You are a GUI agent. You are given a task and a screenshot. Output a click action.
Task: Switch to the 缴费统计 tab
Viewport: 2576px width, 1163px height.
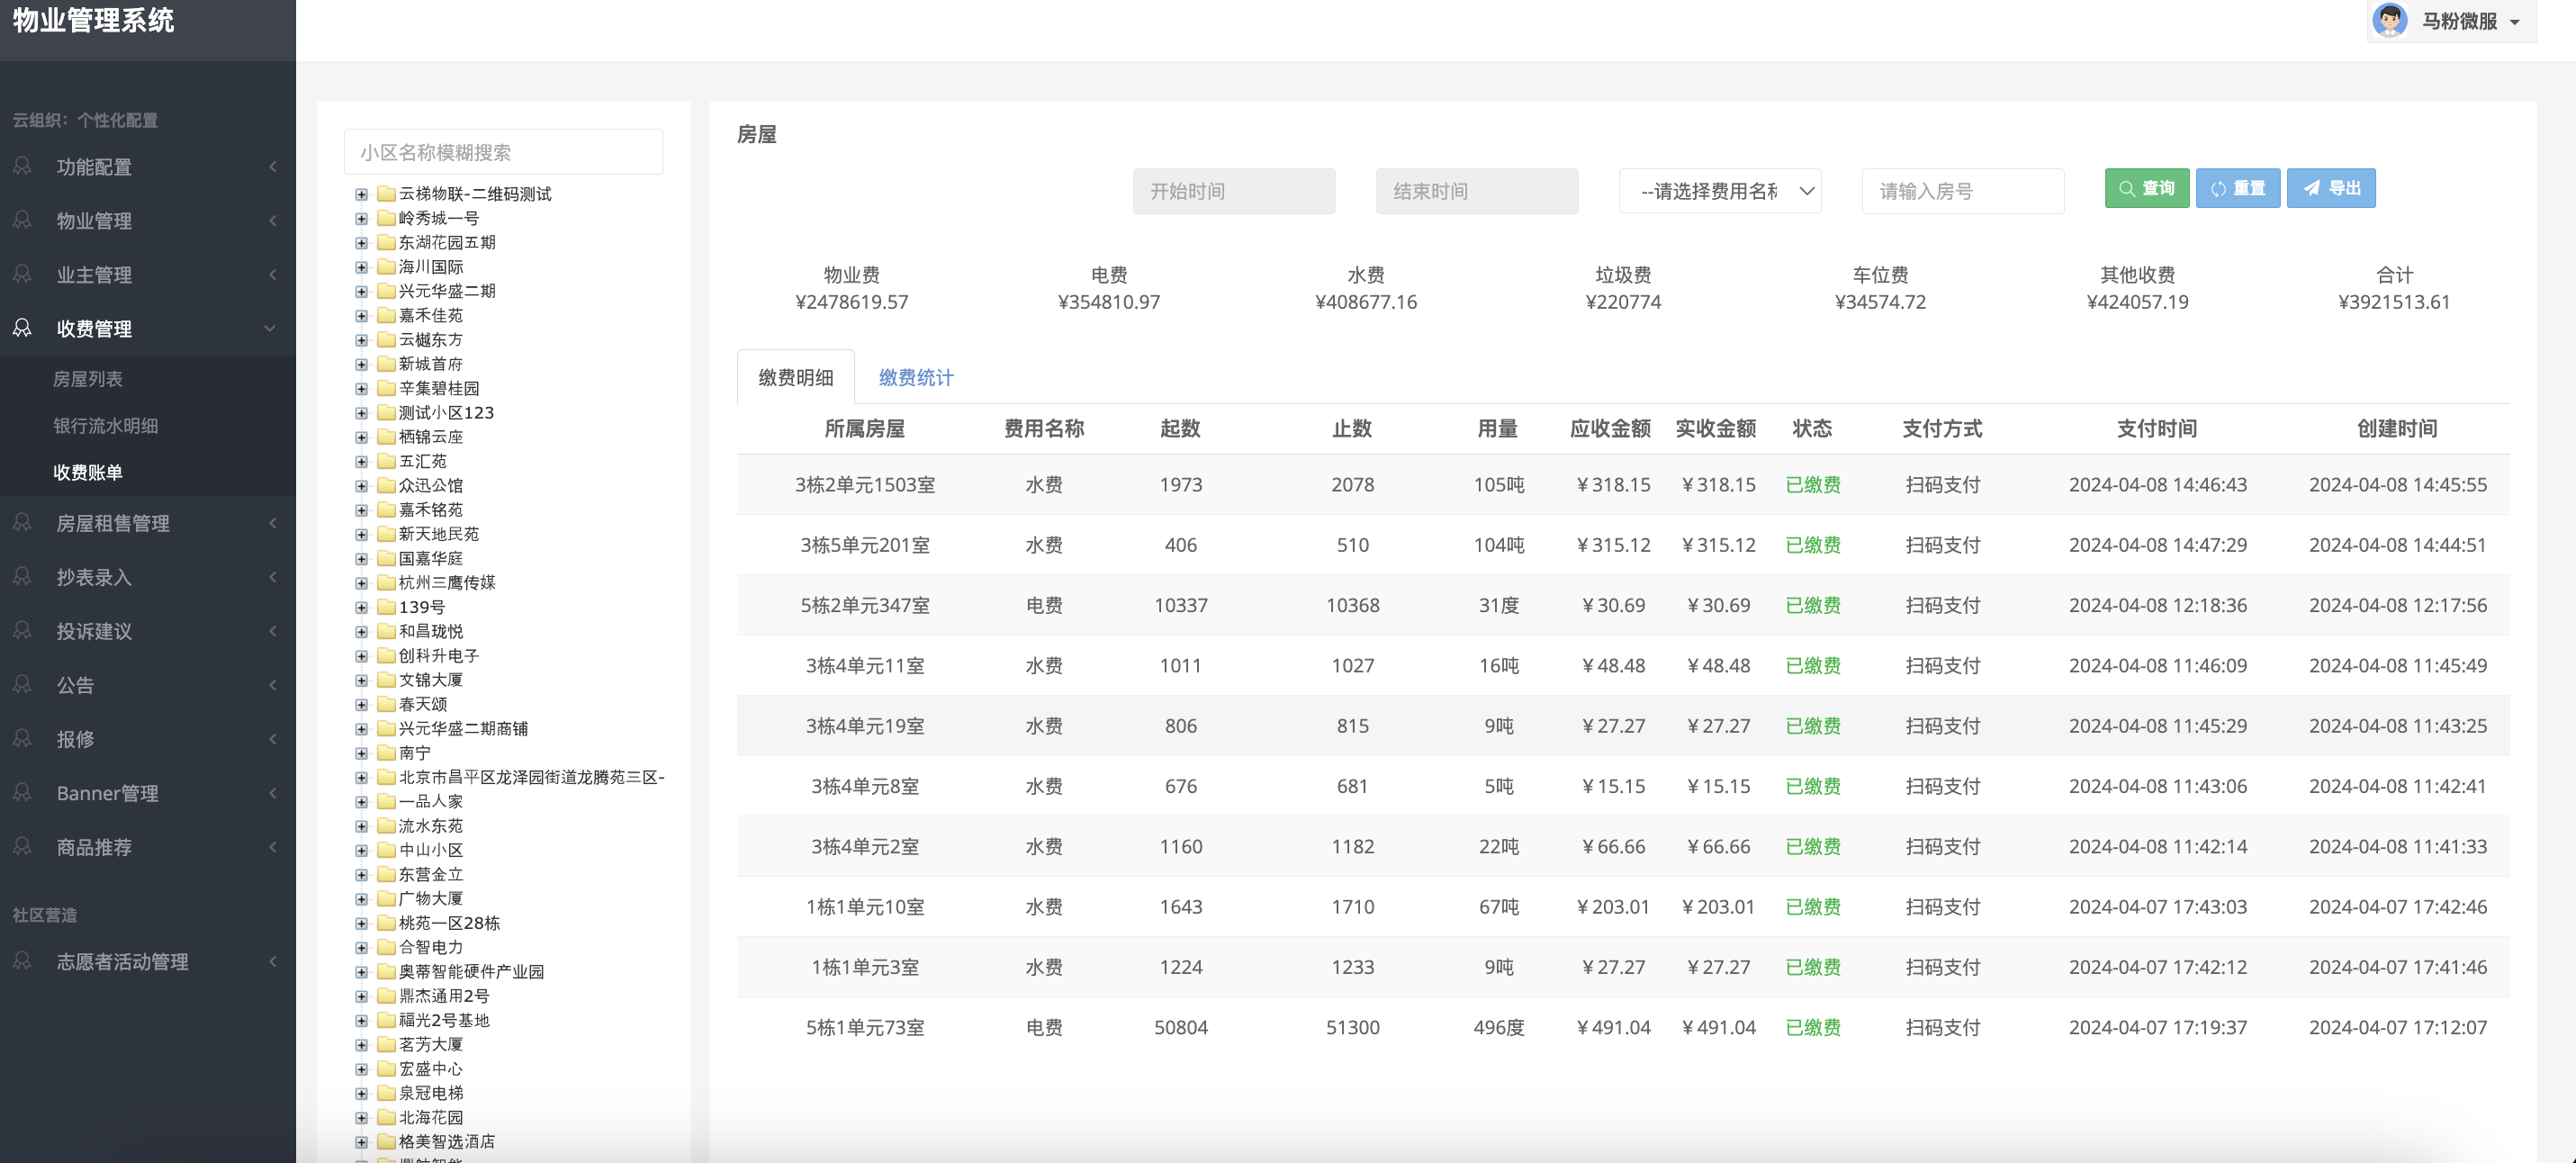tap(915, 378)
